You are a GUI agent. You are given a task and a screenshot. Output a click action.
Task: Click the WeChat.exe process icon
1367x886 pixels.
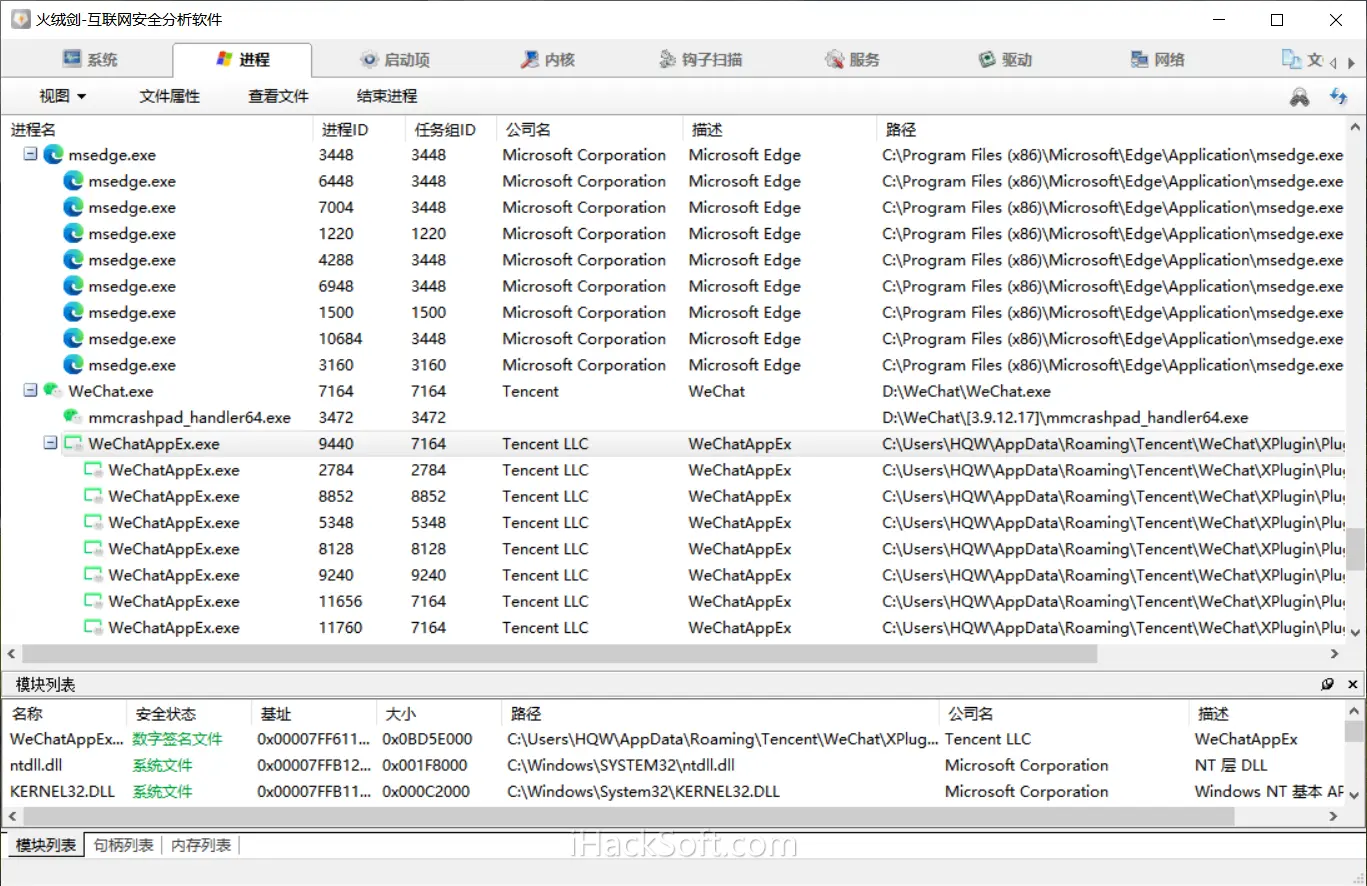(x=53, y=391)
